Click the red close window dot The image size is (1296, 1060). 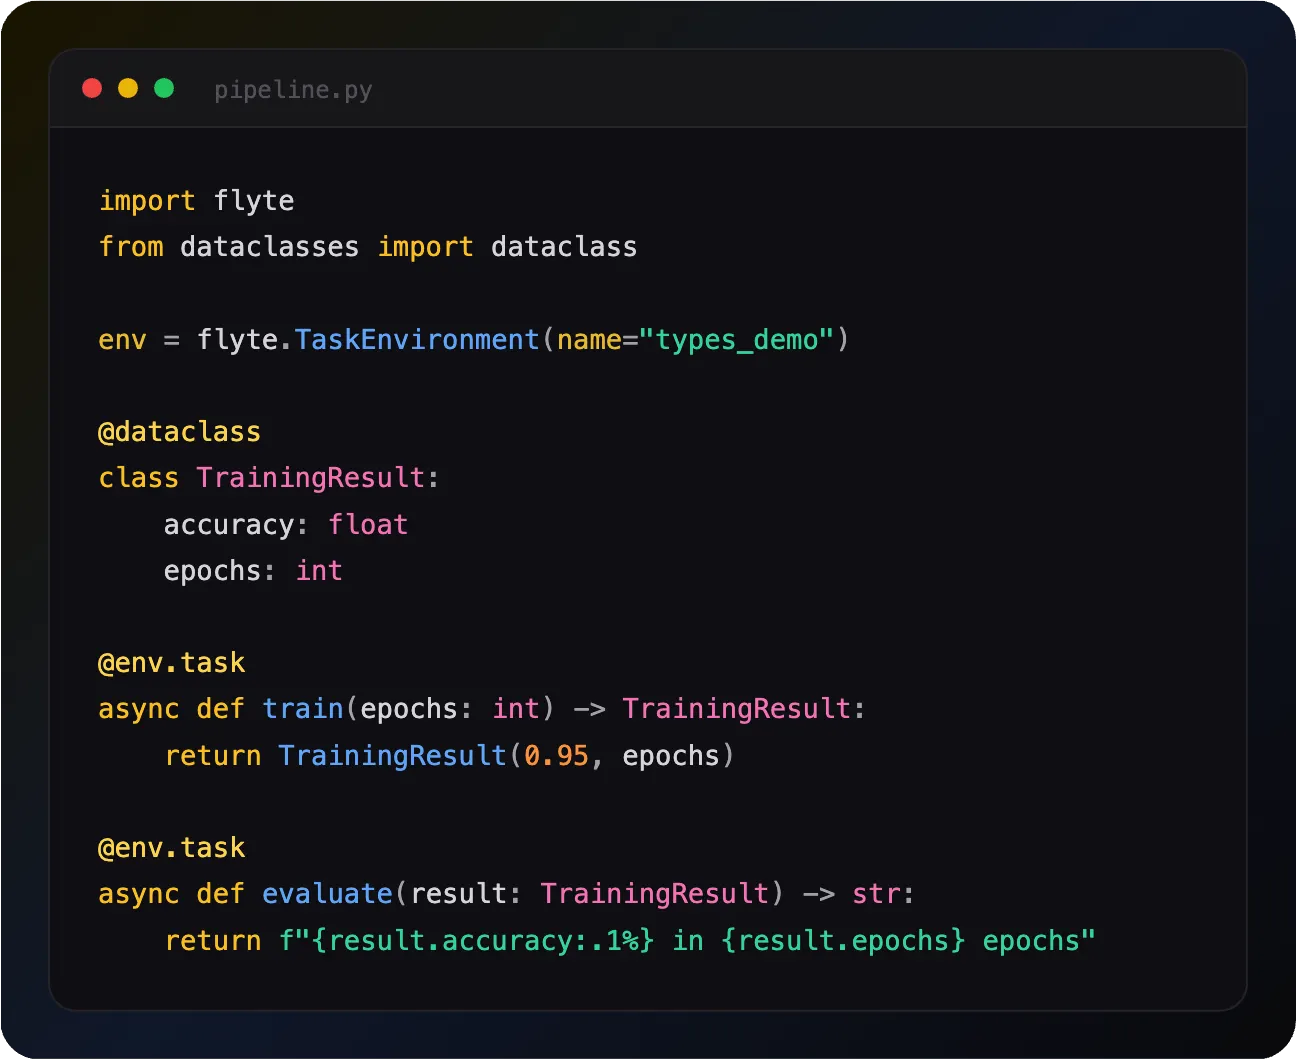(x=92, y=88)
